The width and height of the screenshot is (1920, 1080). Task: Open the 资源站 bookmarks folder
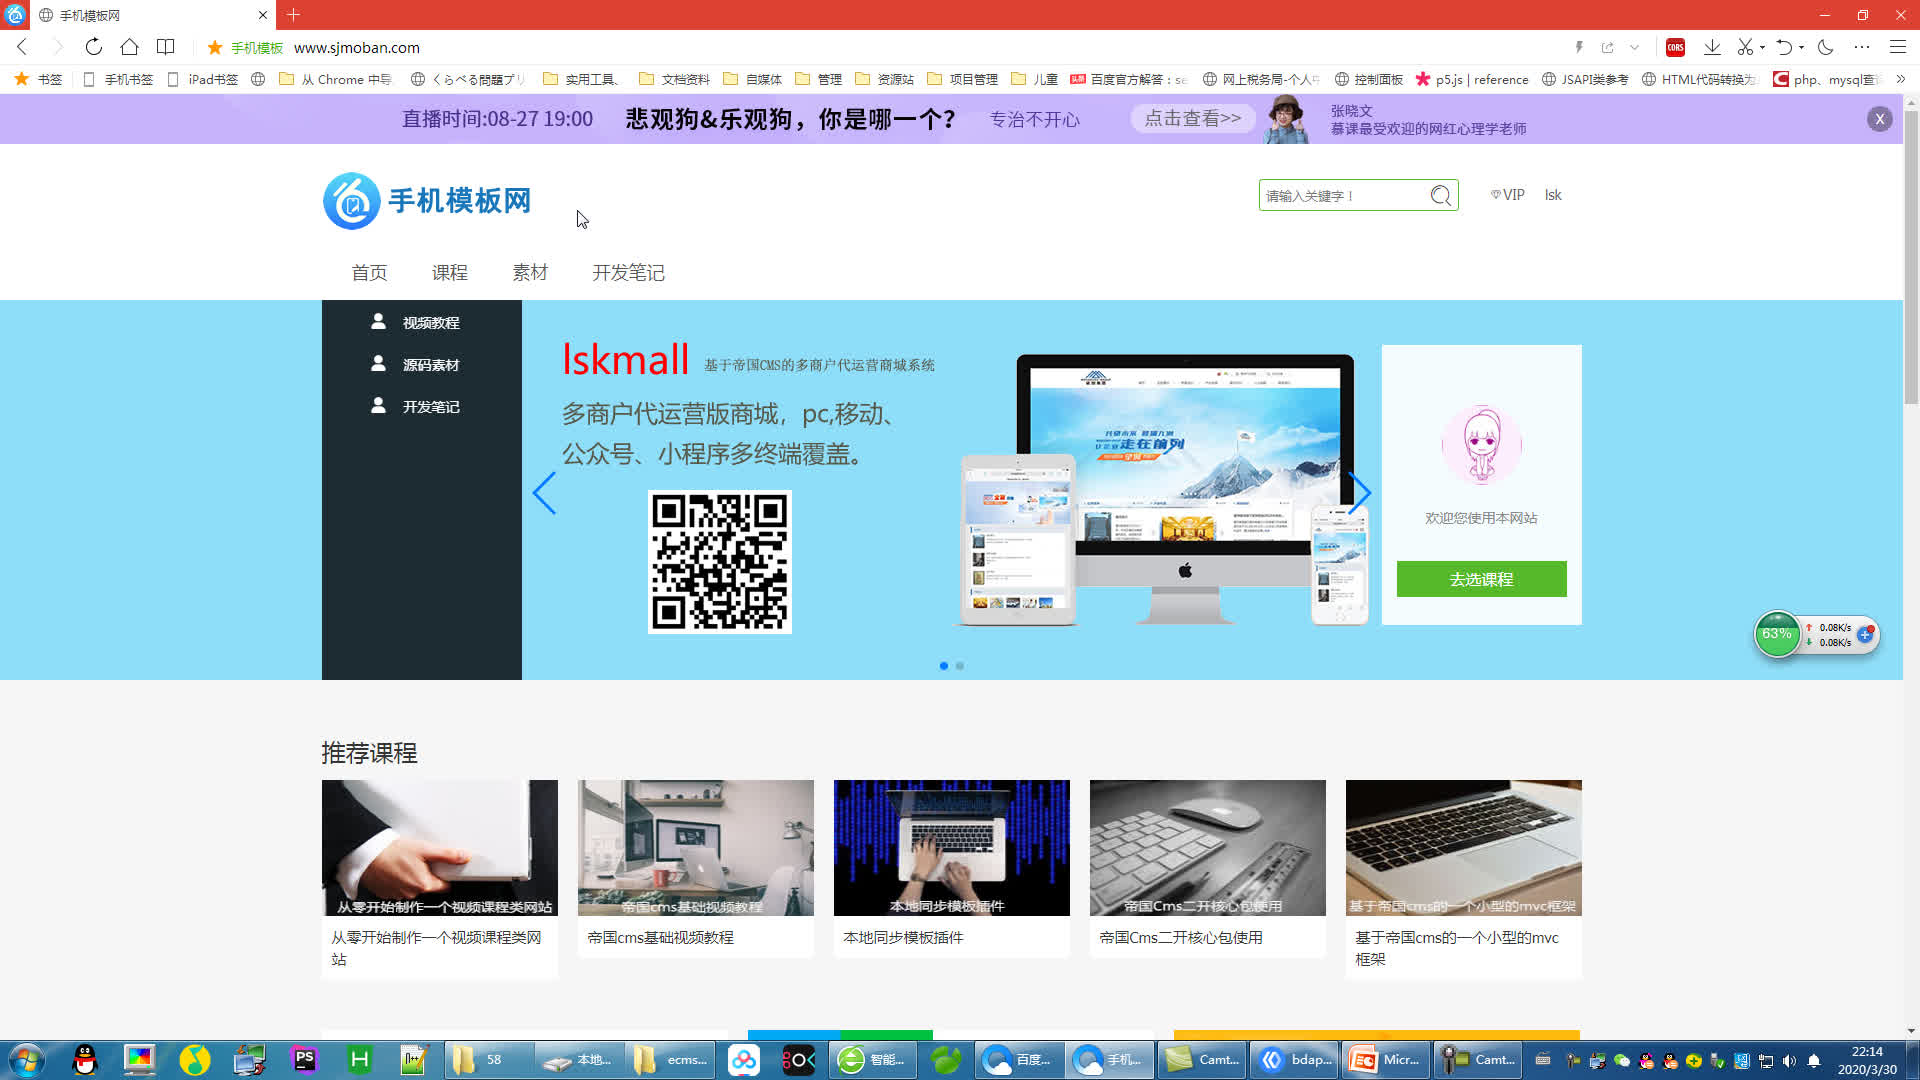pos(885,79)
